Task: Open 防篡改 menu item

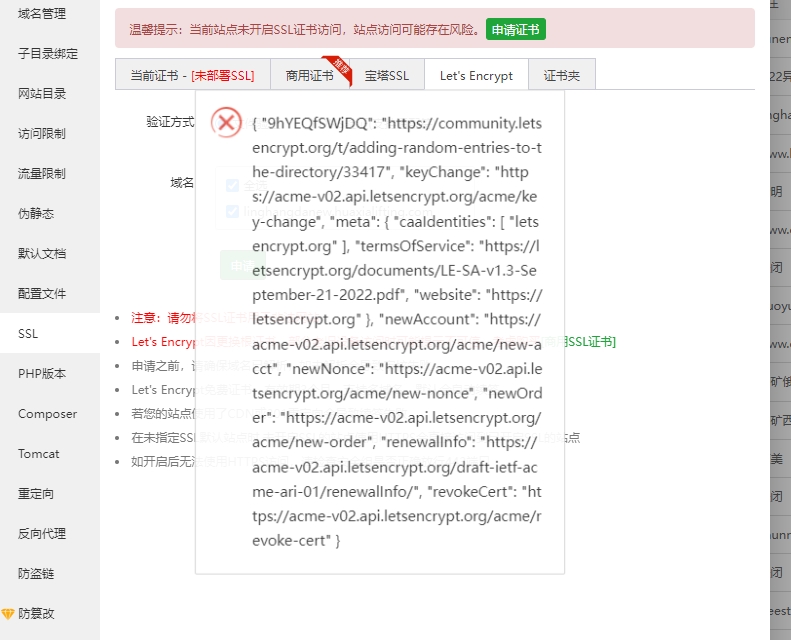Action: point(36,613)
